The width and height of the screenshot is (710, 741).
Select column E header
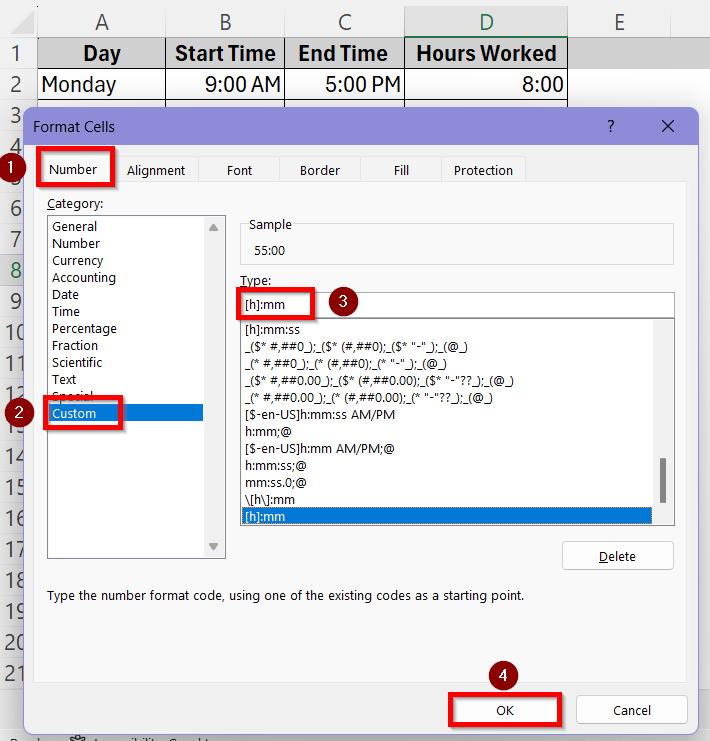point(619,22)
